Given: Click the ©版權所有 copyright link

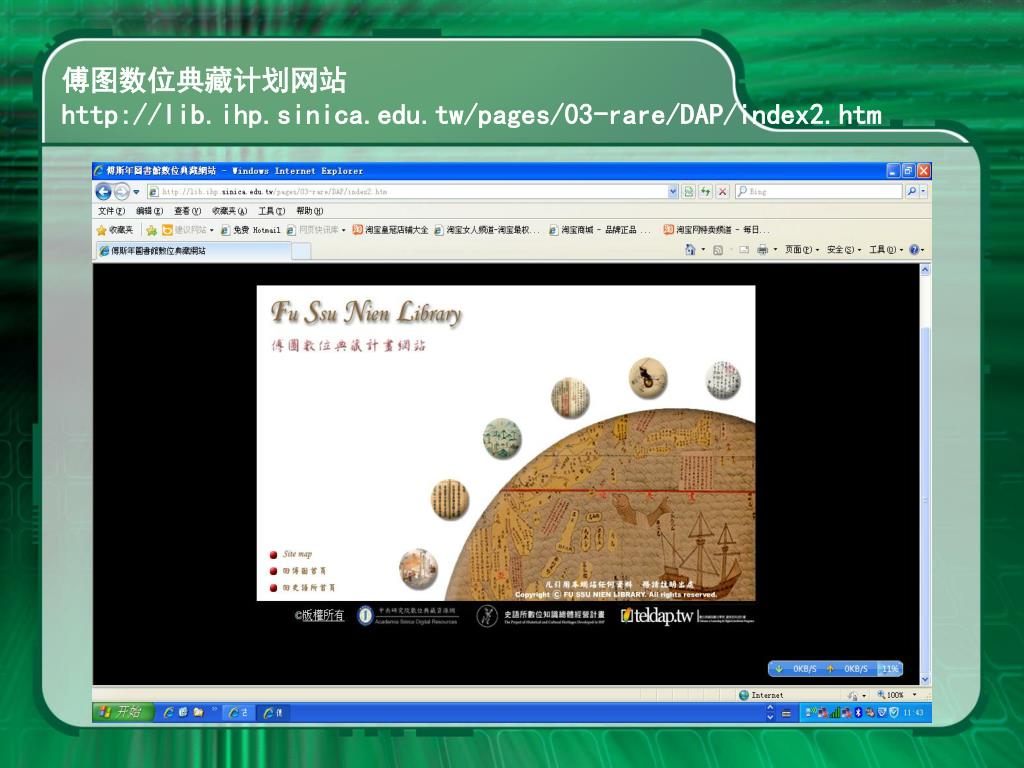Looking at the screenshot, I should coord(319,615).
